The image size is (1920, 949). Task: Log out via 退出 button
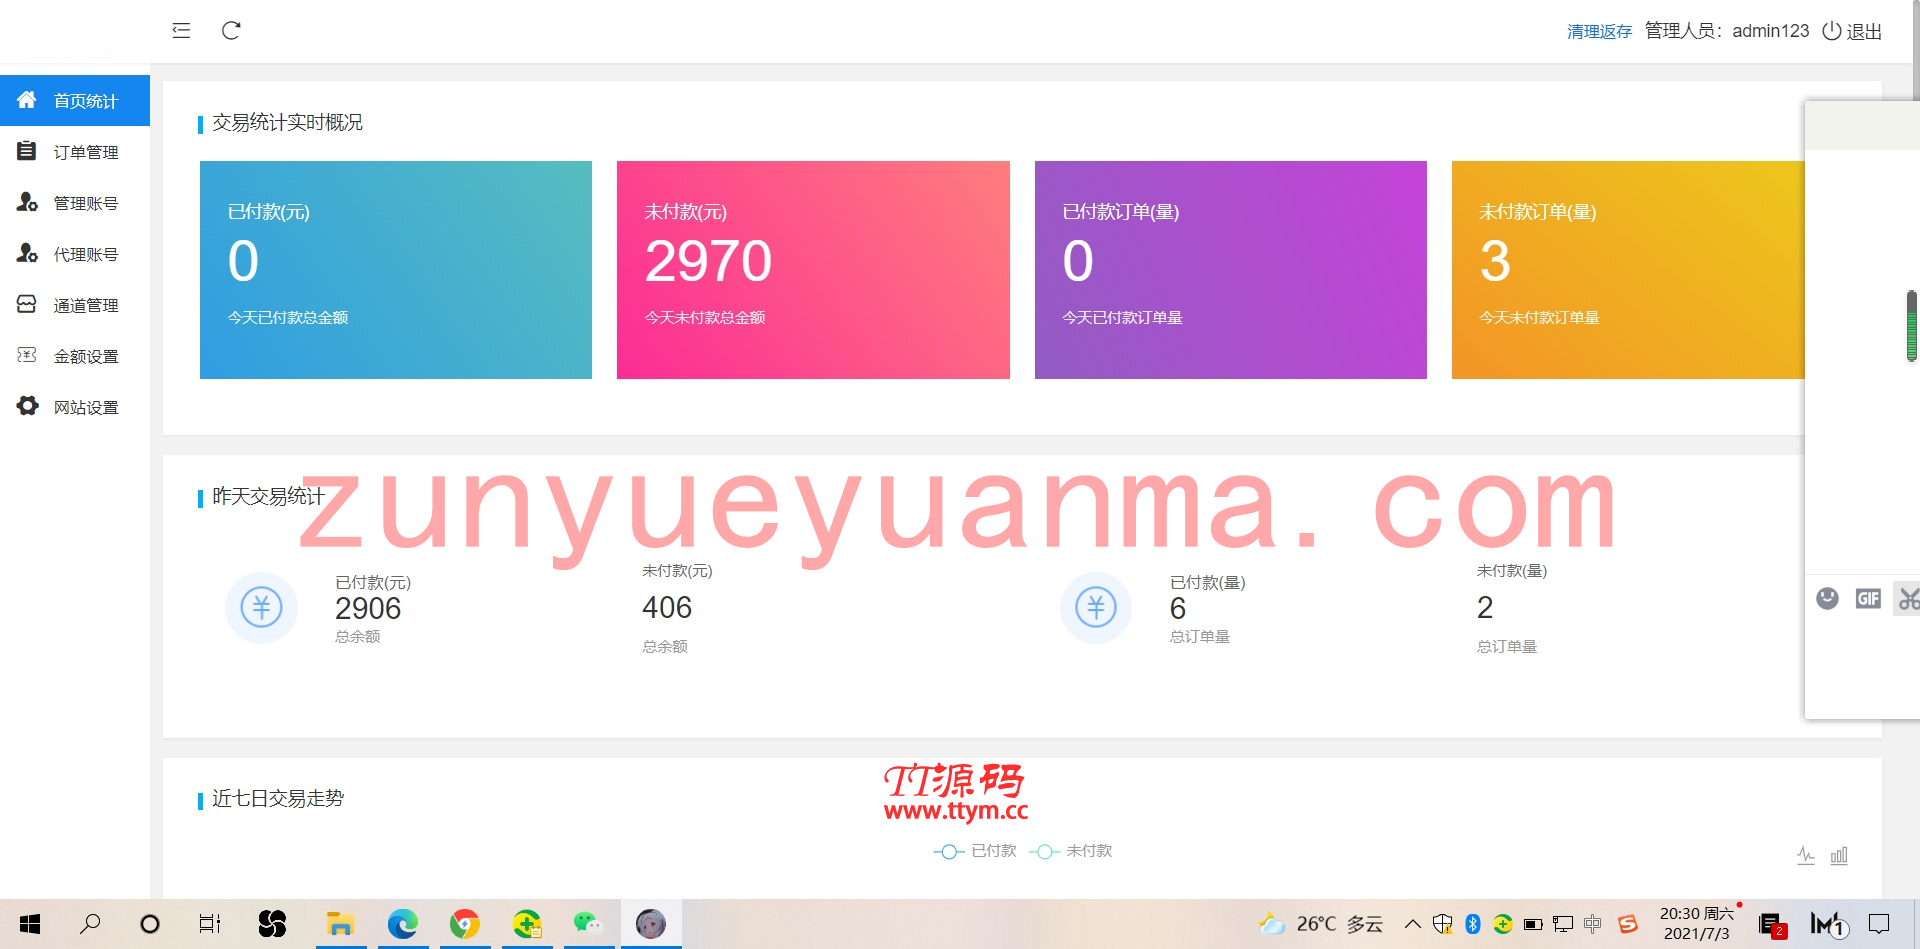pyautogui.click(x=1852, y=31)
